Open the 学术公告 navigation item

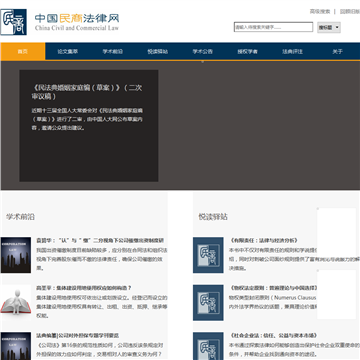(x=203, y=52)
